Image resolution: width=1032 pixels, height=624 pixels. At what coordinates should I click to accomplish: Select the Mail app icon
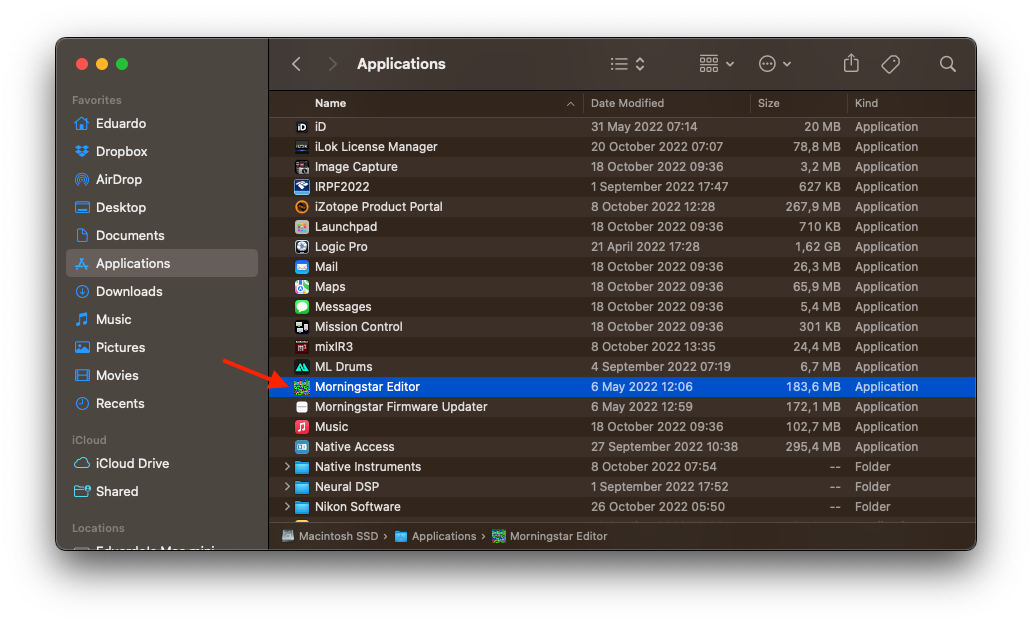301,267
